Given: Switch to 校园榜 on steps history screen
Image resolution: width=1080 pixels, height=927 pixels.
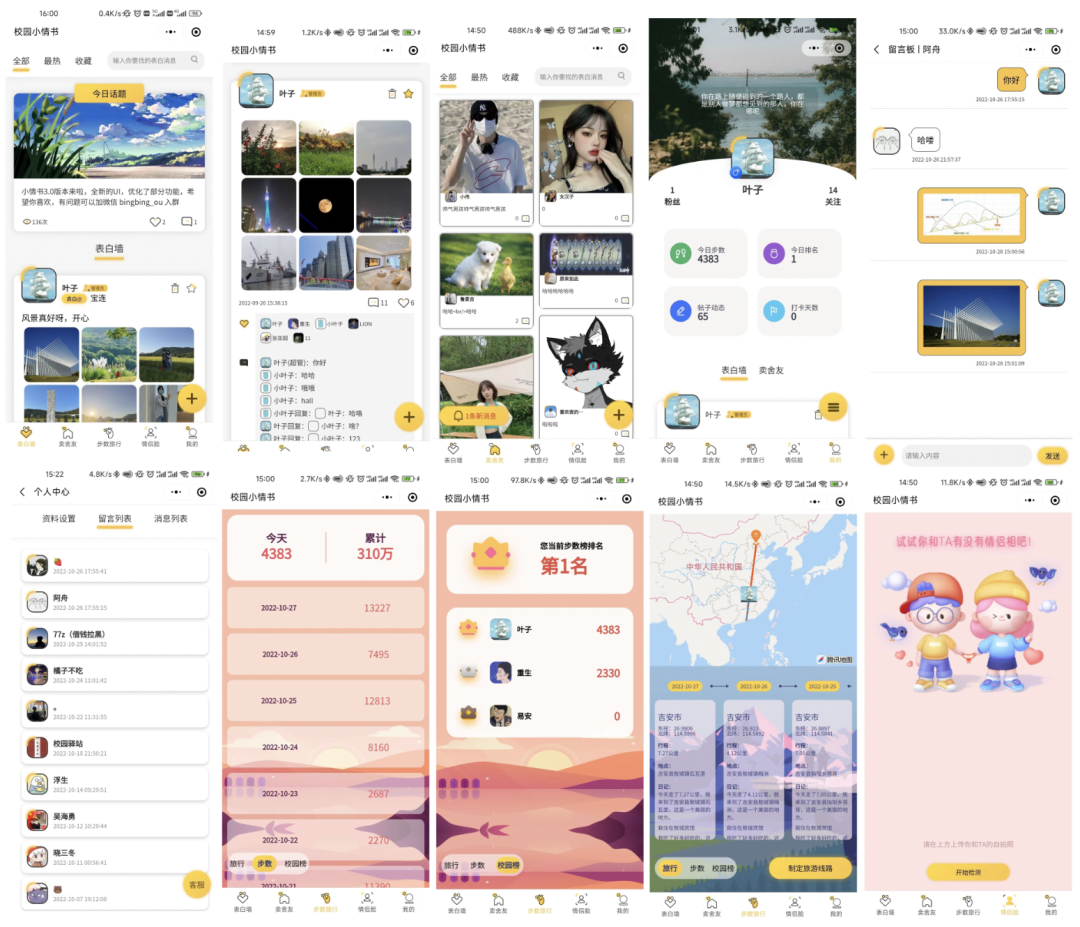Looking at the screenshot, I should point(295,864).
